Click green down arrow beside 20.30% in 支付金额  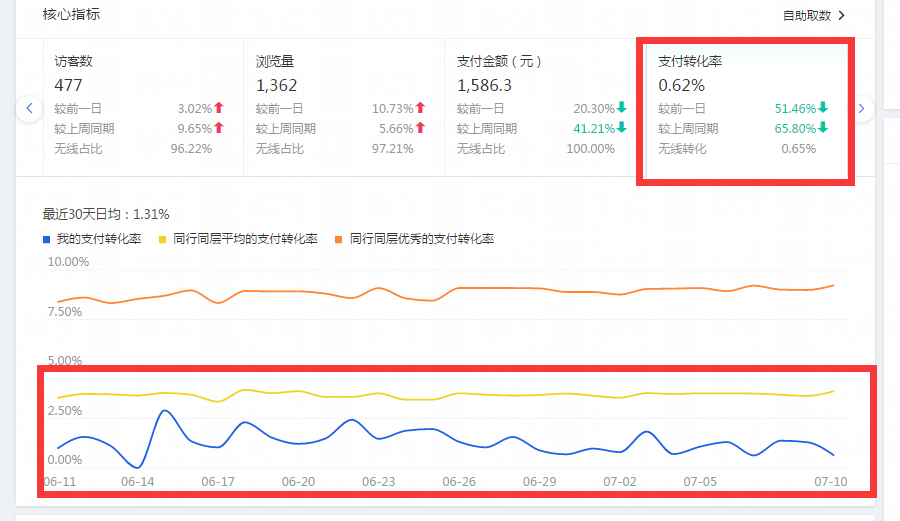click(x=621, y=108)
